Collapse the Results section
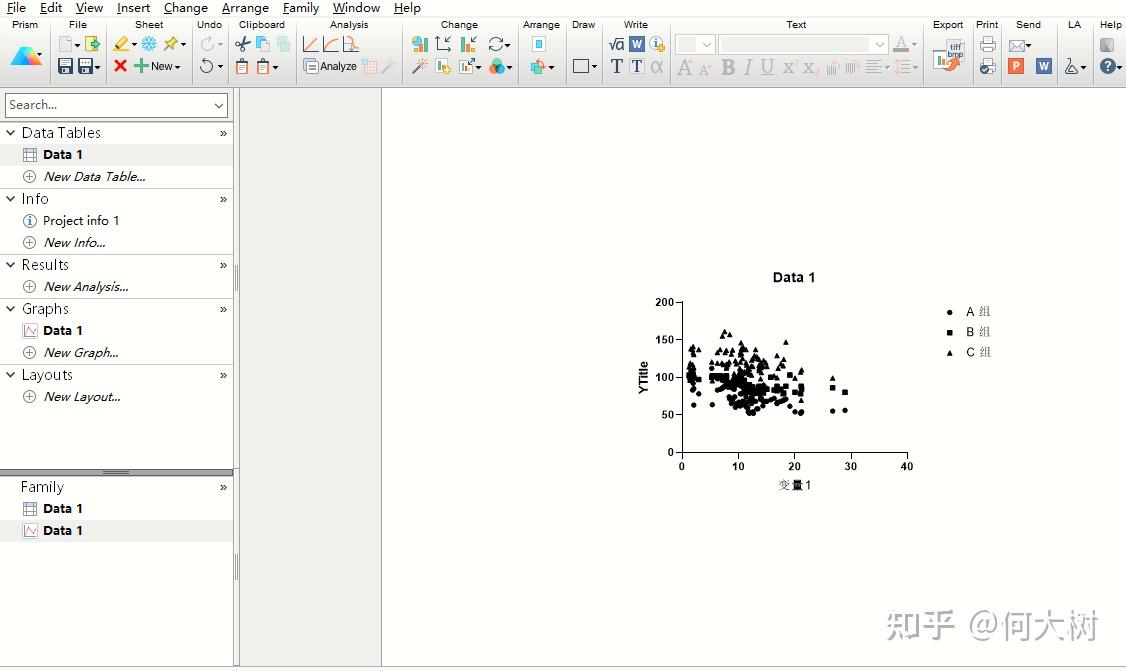This screenshot has width=1126, height=671. [11, 265]
